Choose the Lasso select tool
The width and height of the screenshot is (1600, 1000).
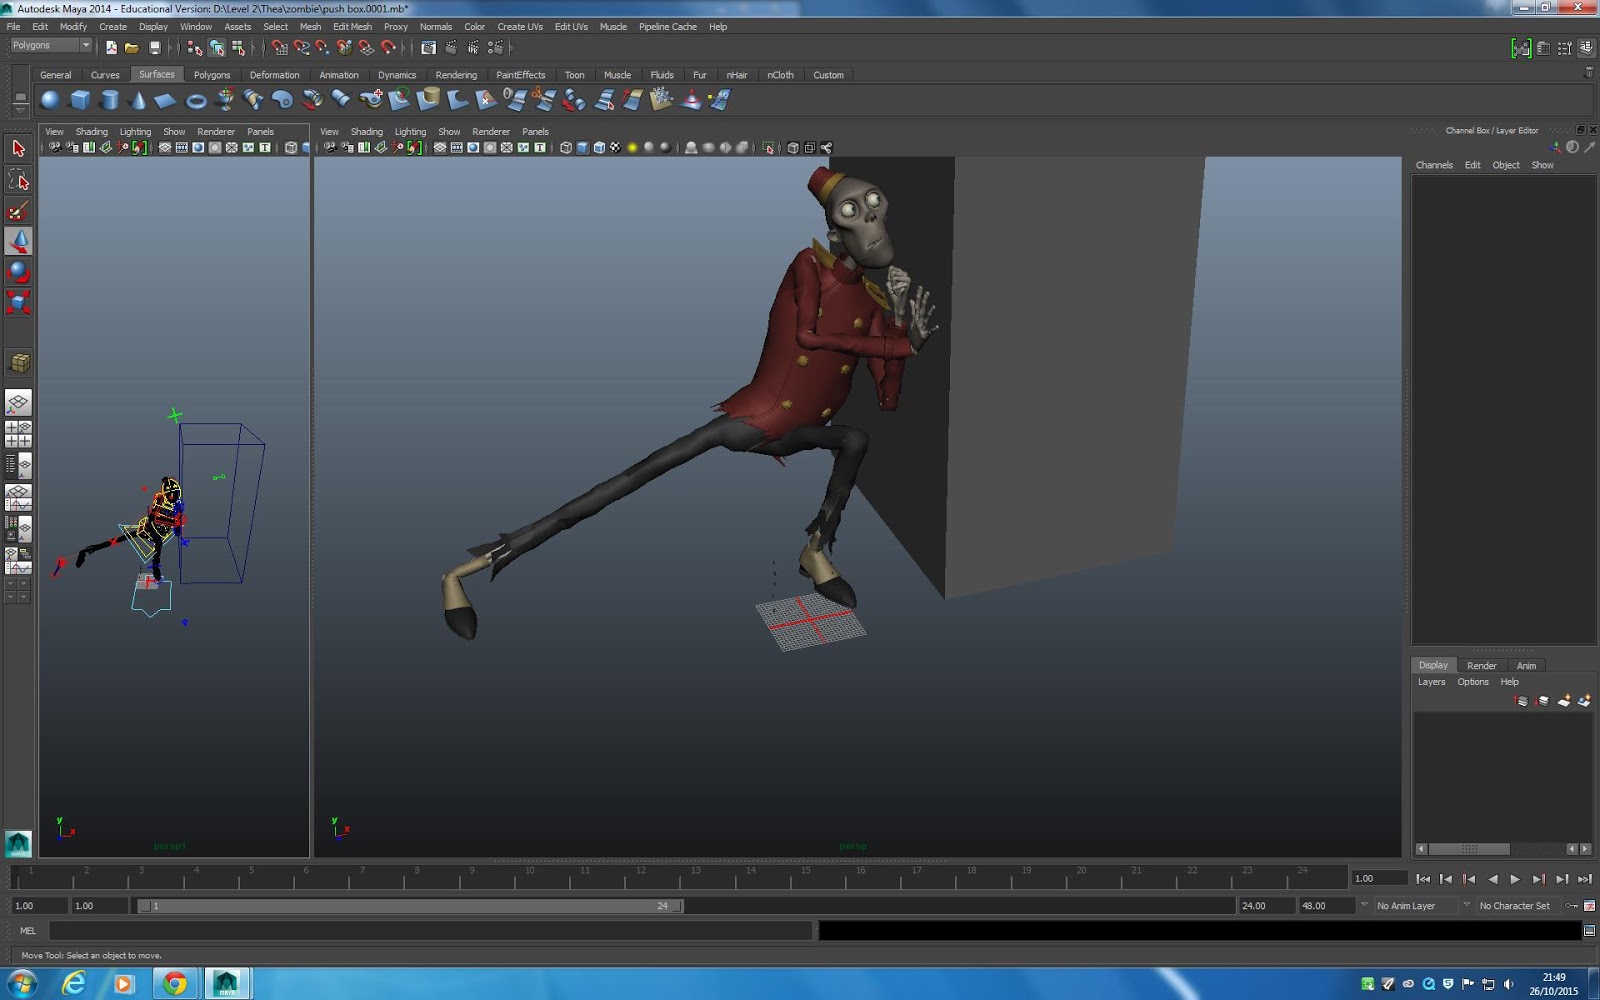18,180
